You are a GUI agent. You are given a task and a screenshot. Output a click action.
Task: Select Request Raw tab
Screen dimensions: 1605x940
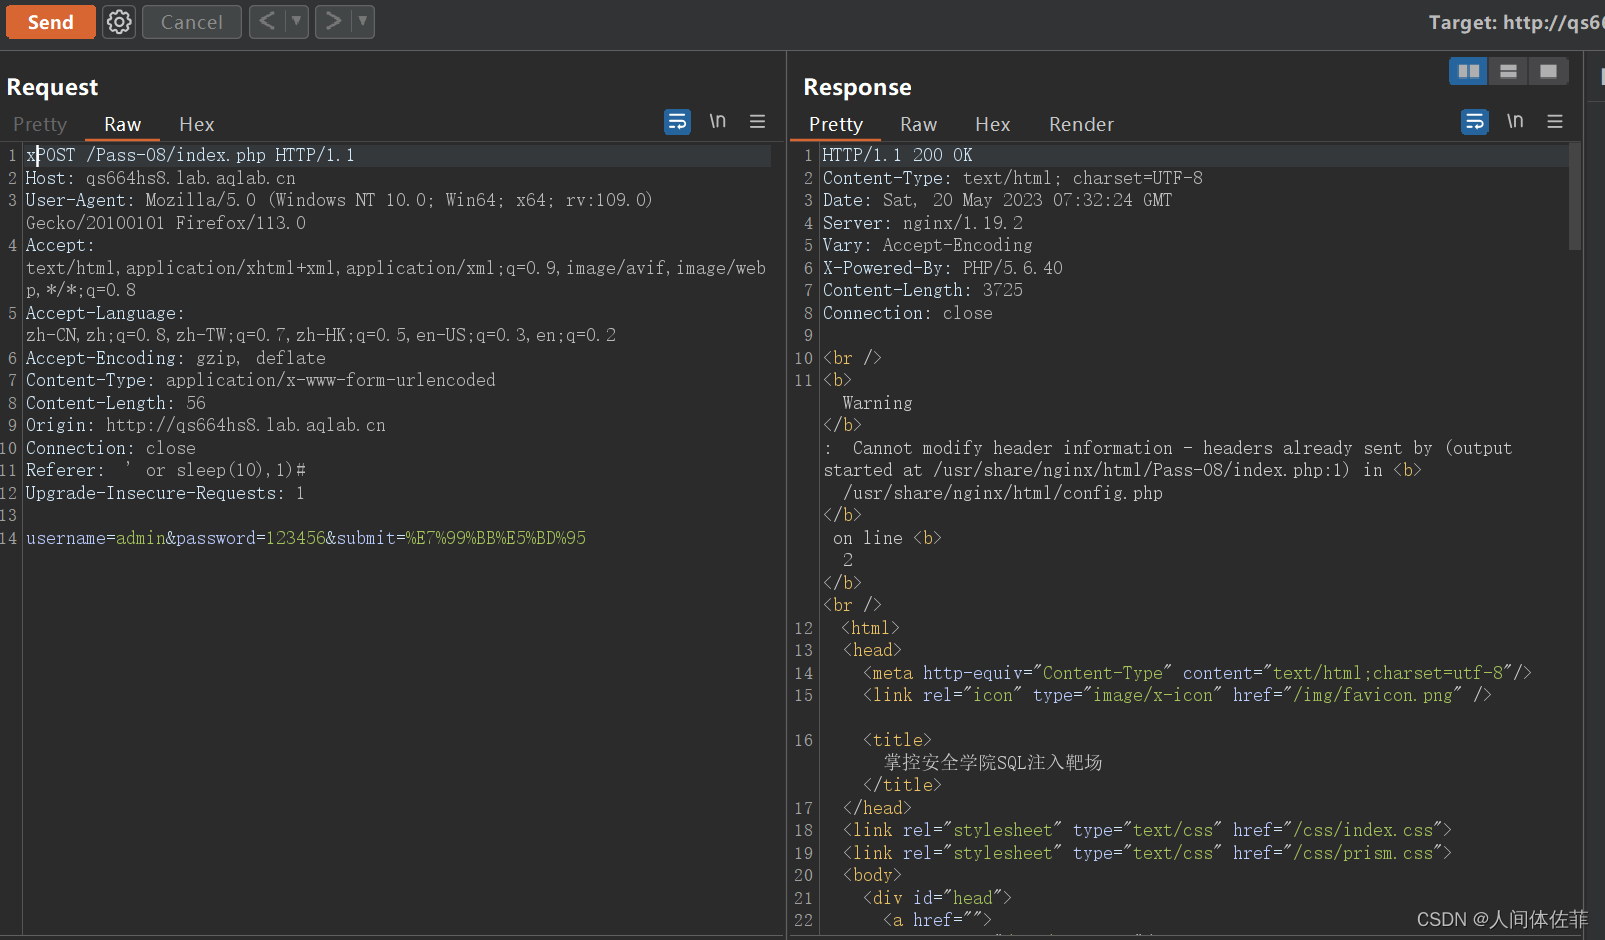click(123, 124)
